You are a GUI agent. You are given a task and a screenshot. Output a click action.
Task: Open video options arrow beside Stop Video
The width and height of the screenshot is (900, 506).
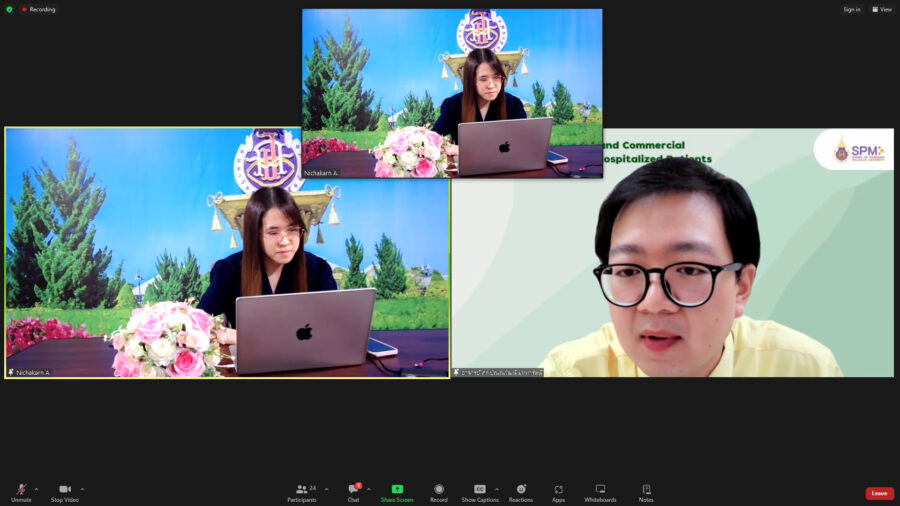click(x=82, y=489)
